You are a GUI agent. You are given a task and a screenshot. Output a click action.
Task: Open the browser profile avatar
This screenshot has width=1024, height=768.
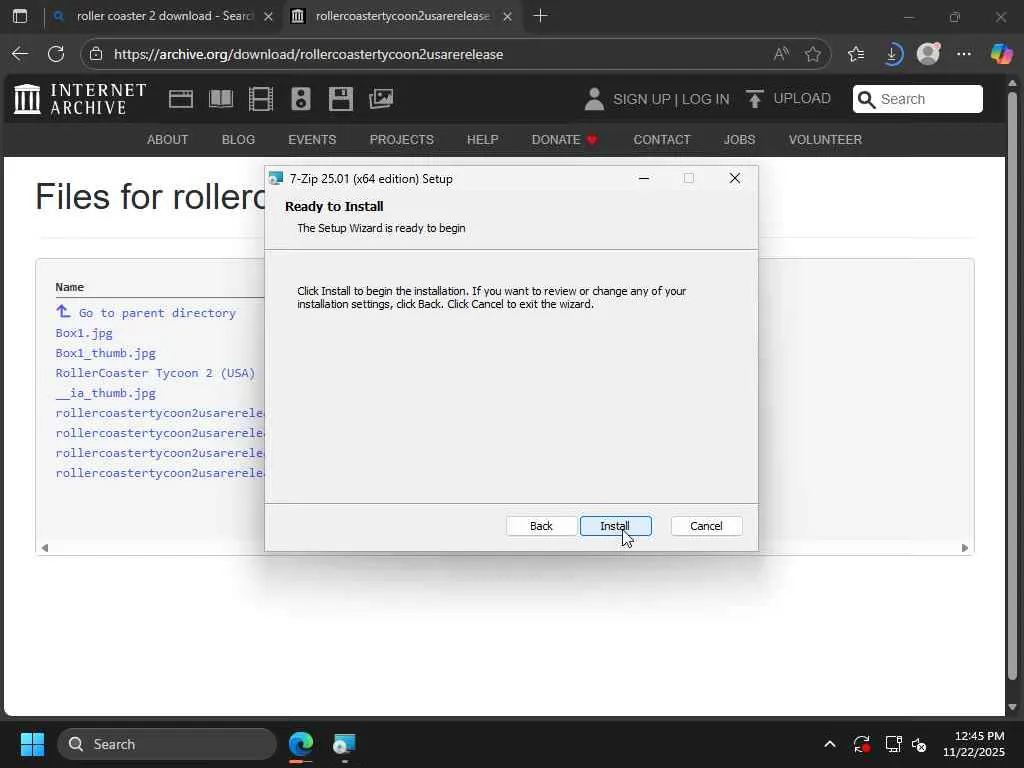928,54
